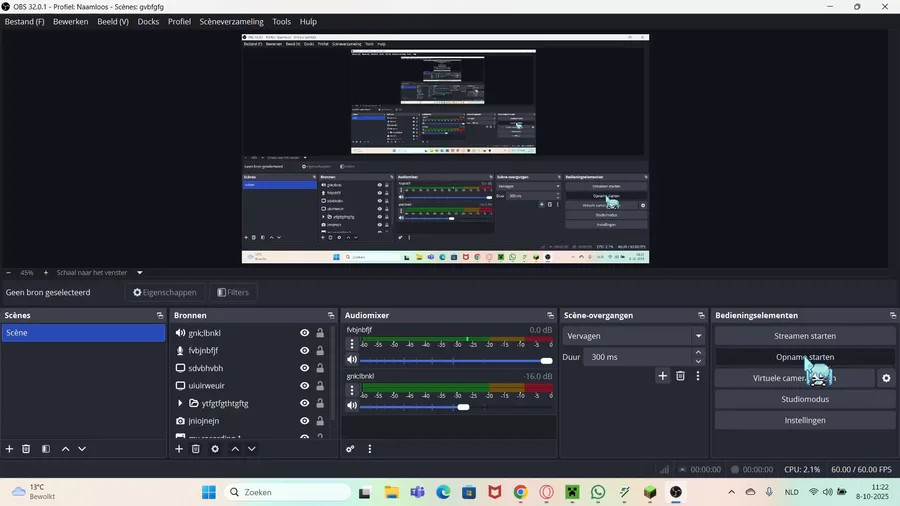Lock the sdvbhvbh source
This screenshot has width=900, height=506.
pos(320,368)
